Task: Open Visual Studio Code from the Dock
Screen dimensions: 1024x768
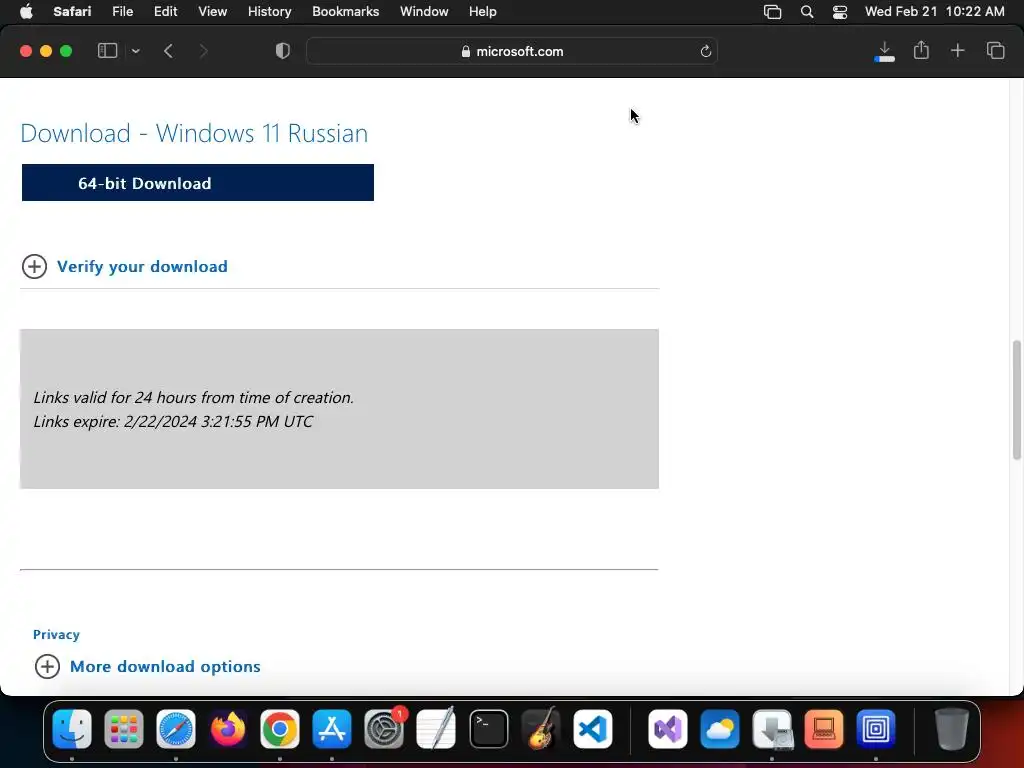Action: pyautogui.click(x=593, y=729)
